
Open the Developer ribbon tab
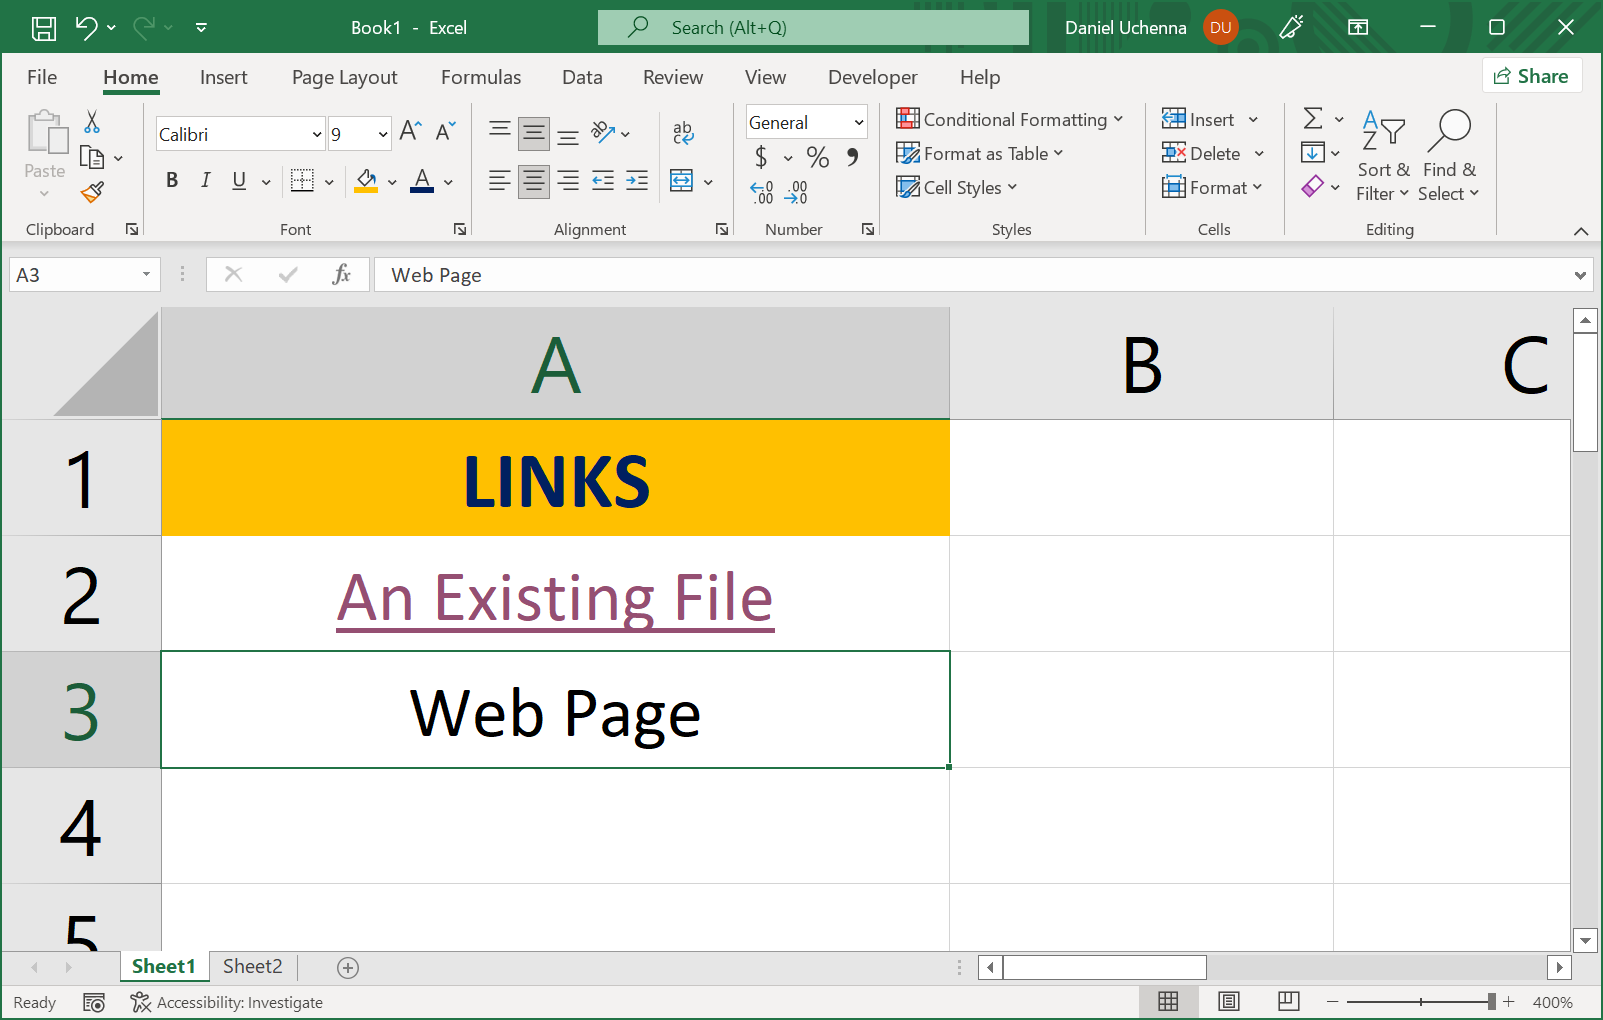pos(872,77)
